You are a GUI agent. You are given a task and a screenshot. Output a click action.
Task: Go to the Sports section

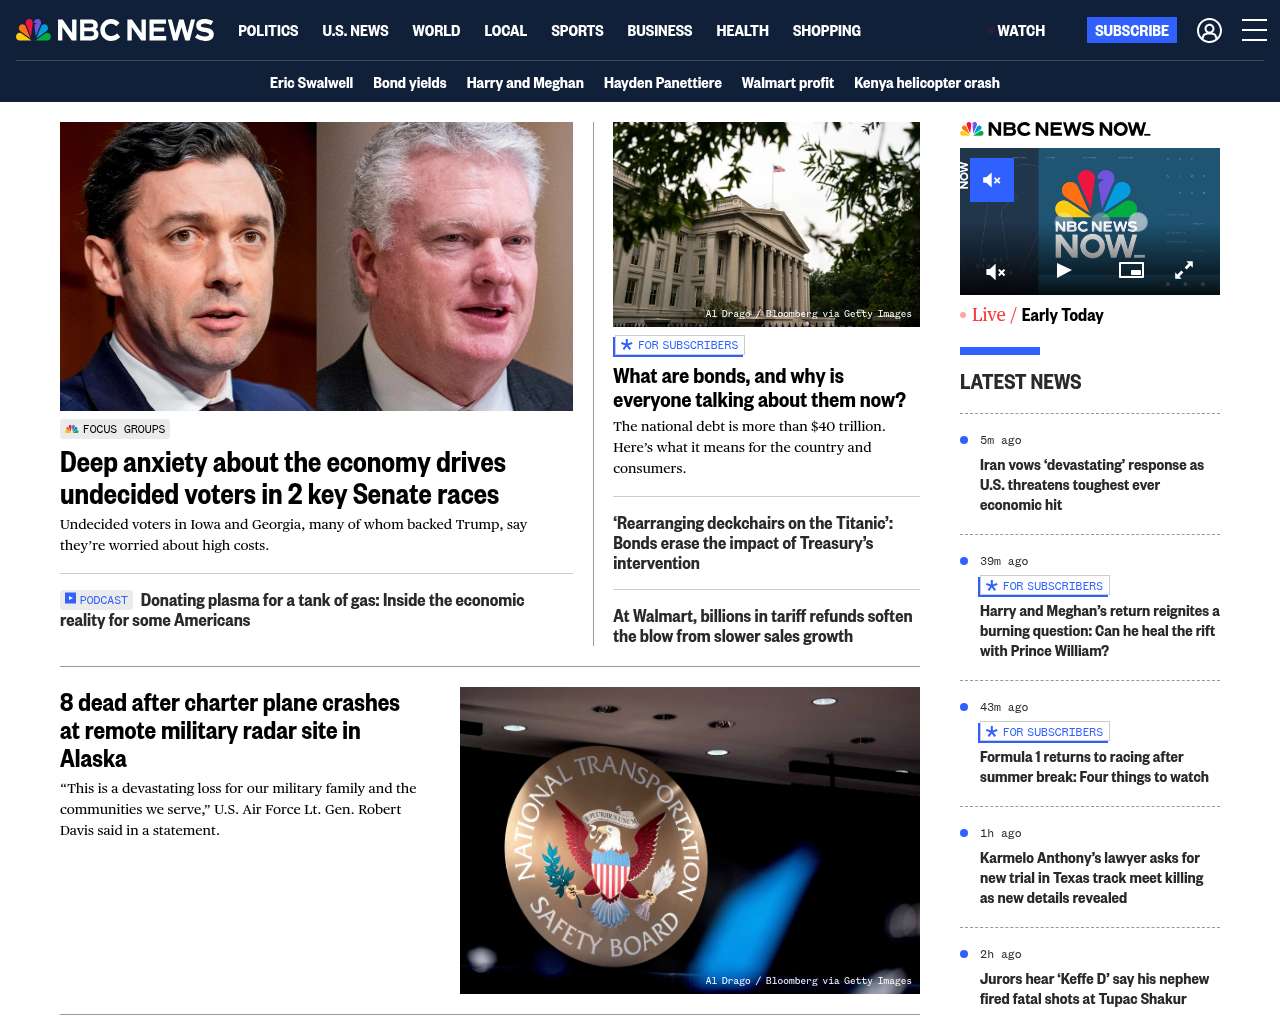(577, 31)
